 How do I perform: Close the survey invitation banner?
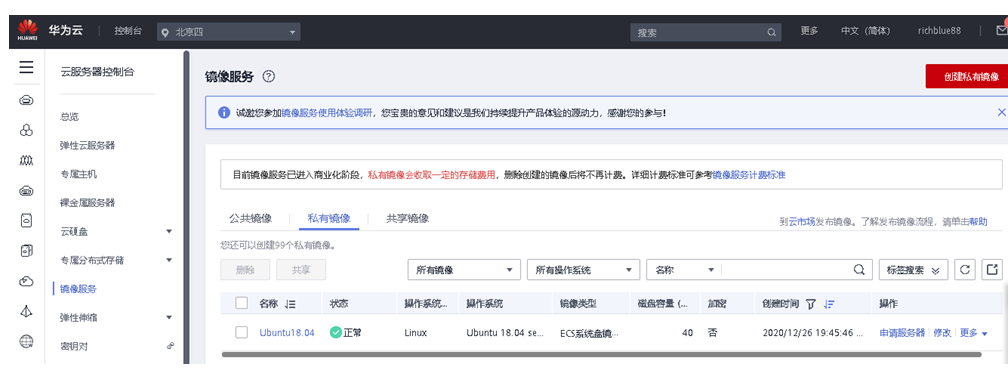(x=1001, y=113)
